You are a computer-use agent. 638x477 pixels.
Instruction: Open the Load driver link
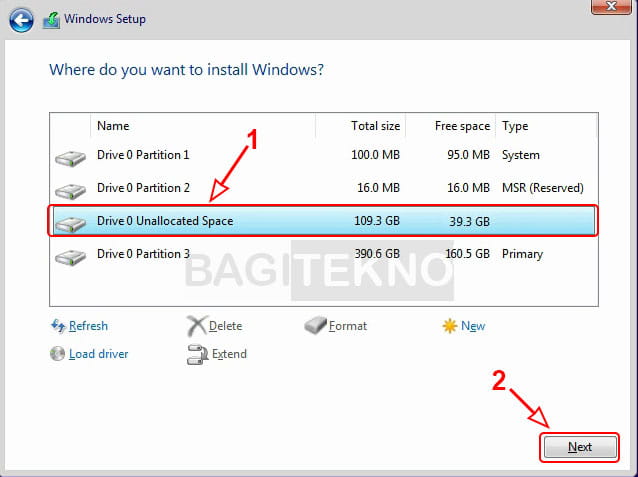(x=98, y=354)
